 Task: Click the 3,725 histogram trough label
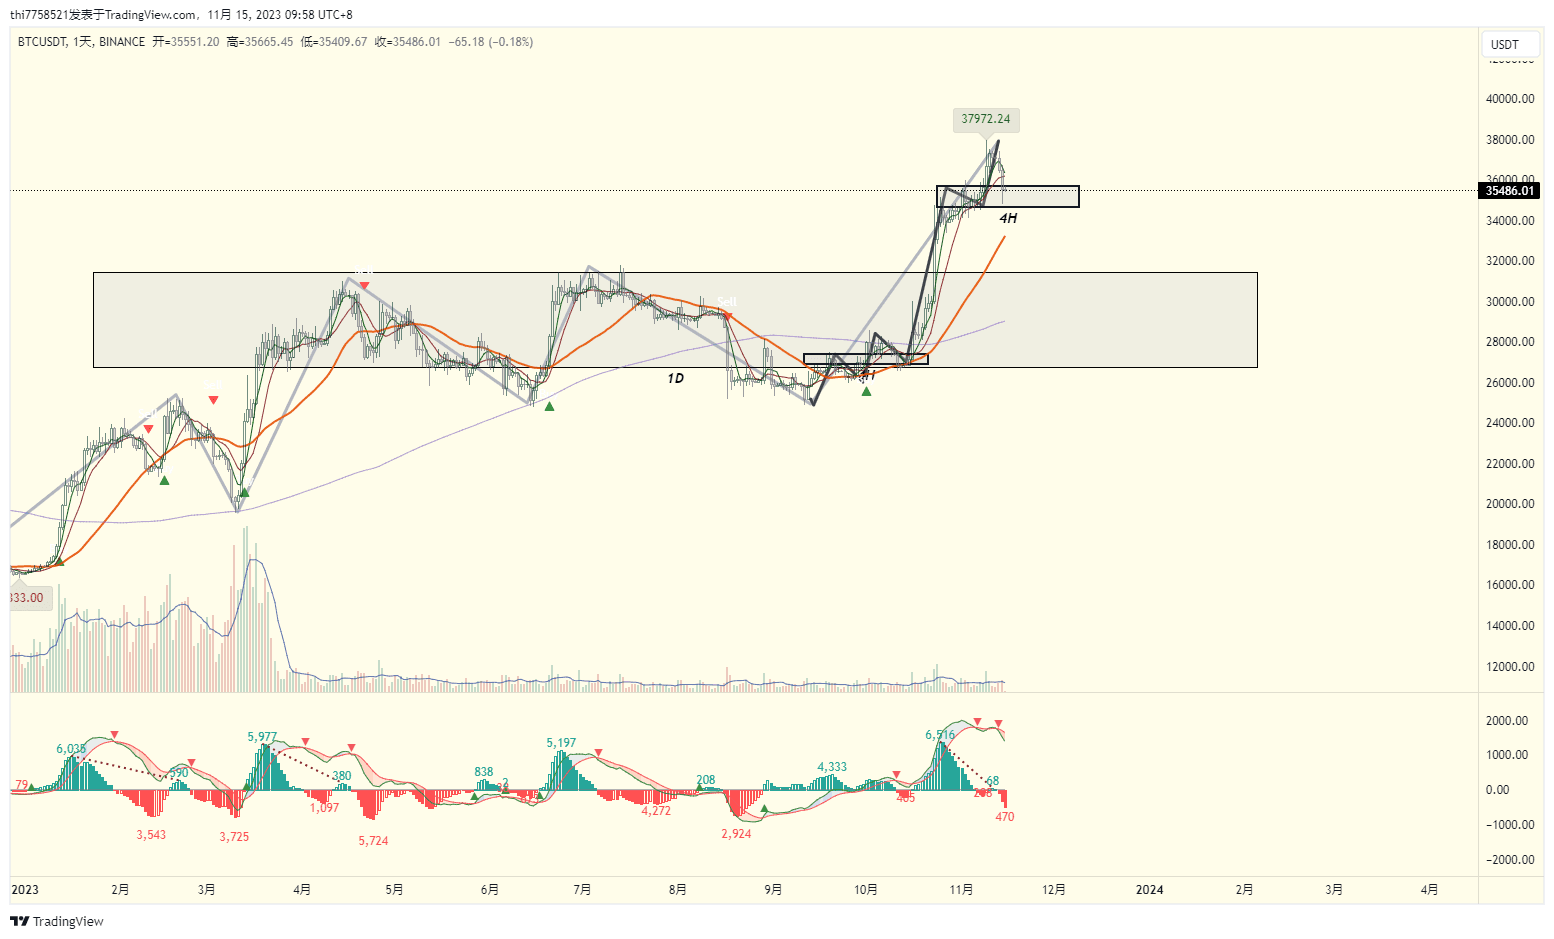tap(234, 837)
